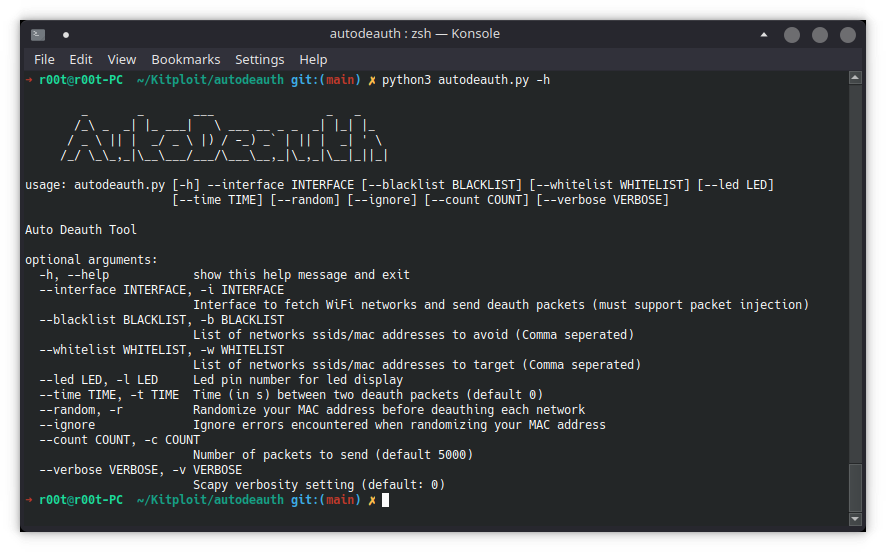Image resolution: width=886 pixels, height=552 pixels.
Task: Open the Edit menu
Action: (x=81, y=59)
